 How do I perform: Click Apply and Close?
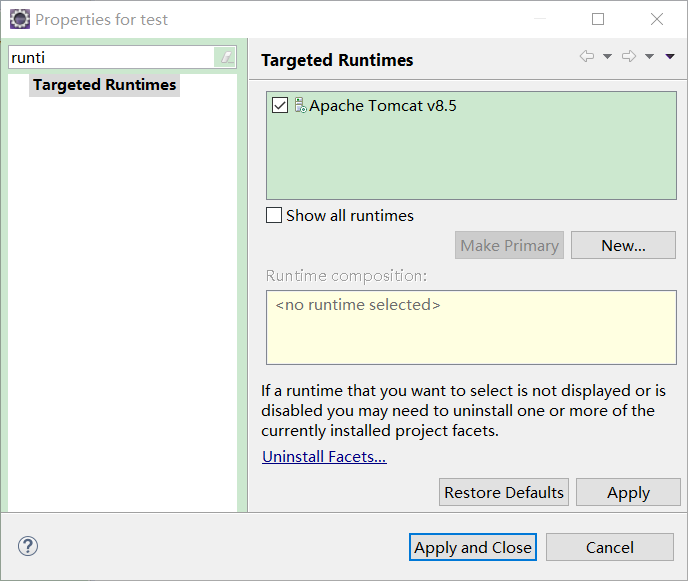pos(473,547)
